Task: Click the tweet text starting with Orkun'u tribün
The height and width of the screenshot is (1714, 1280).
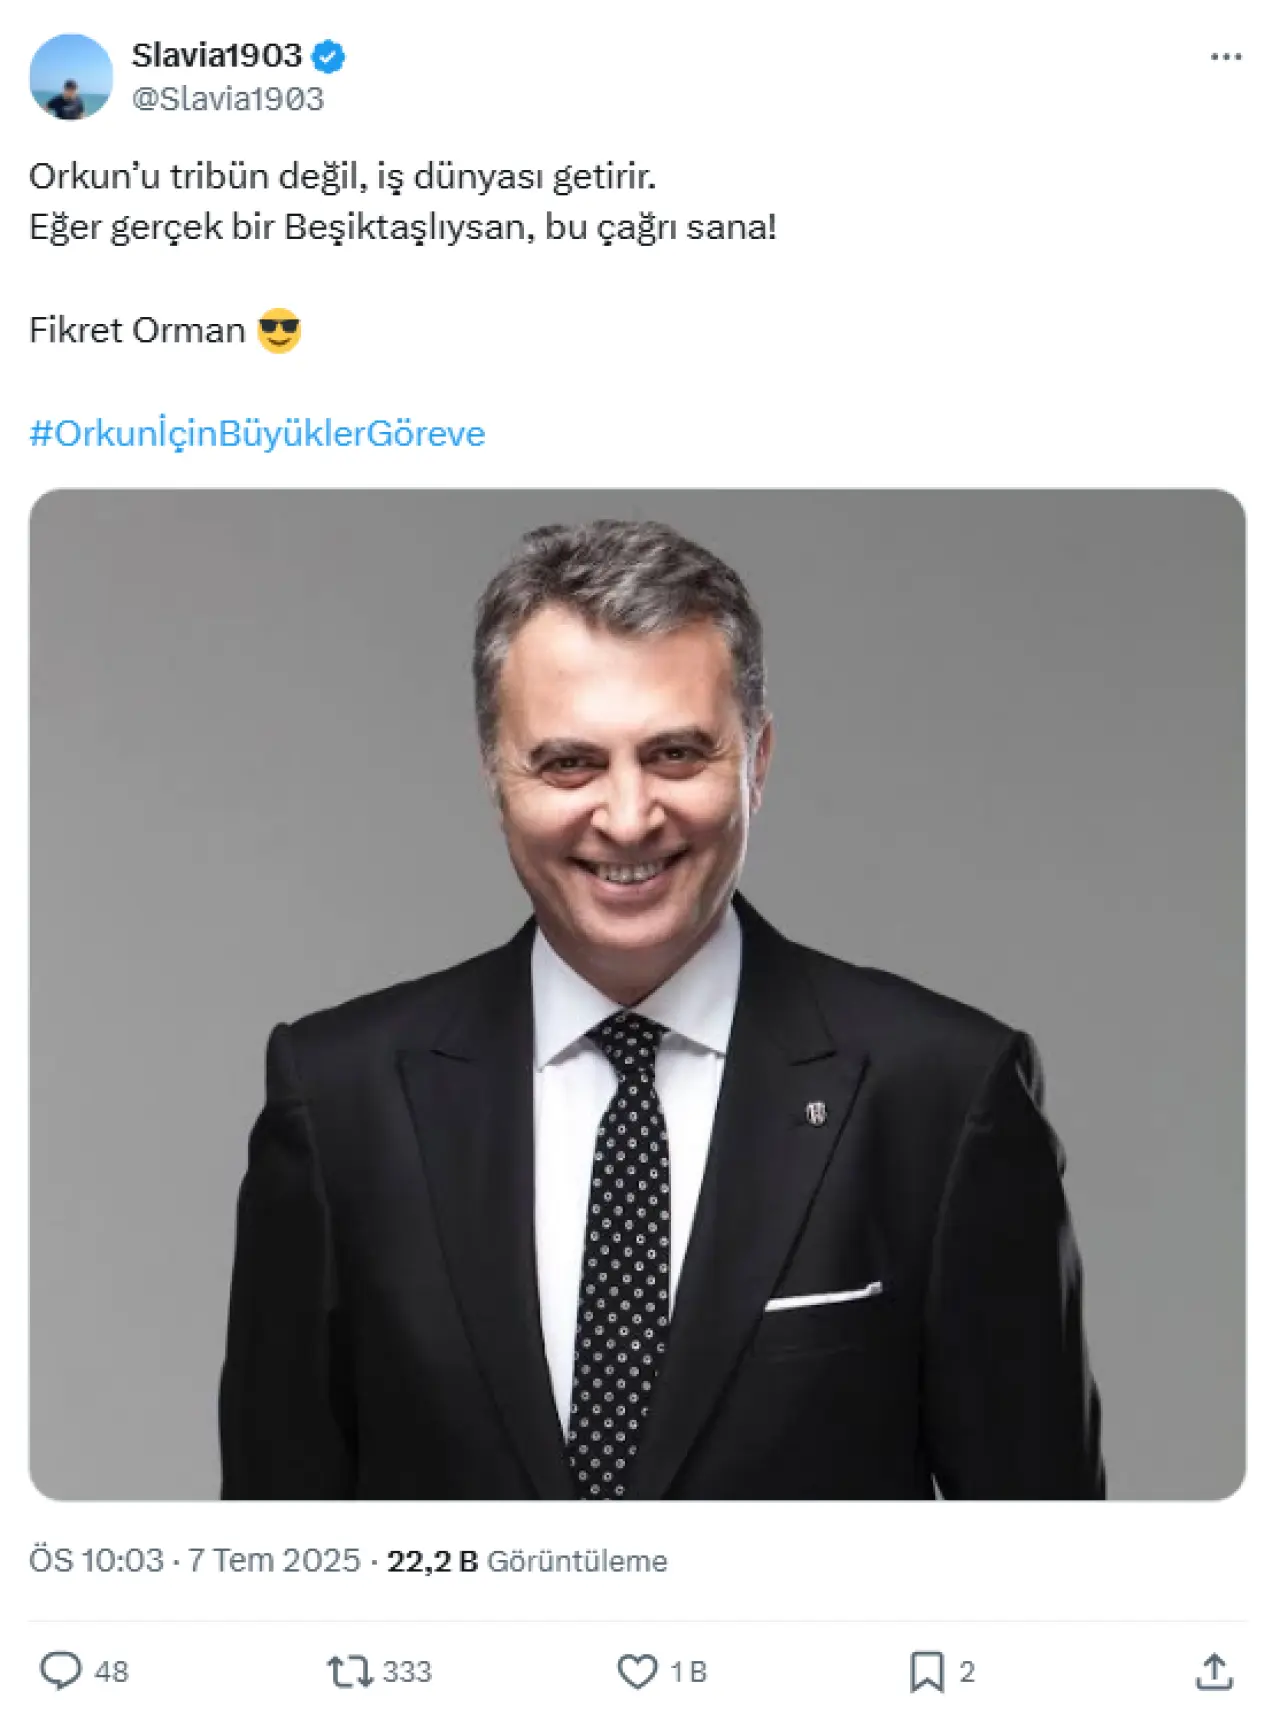Action: click(x=342, y=177)
